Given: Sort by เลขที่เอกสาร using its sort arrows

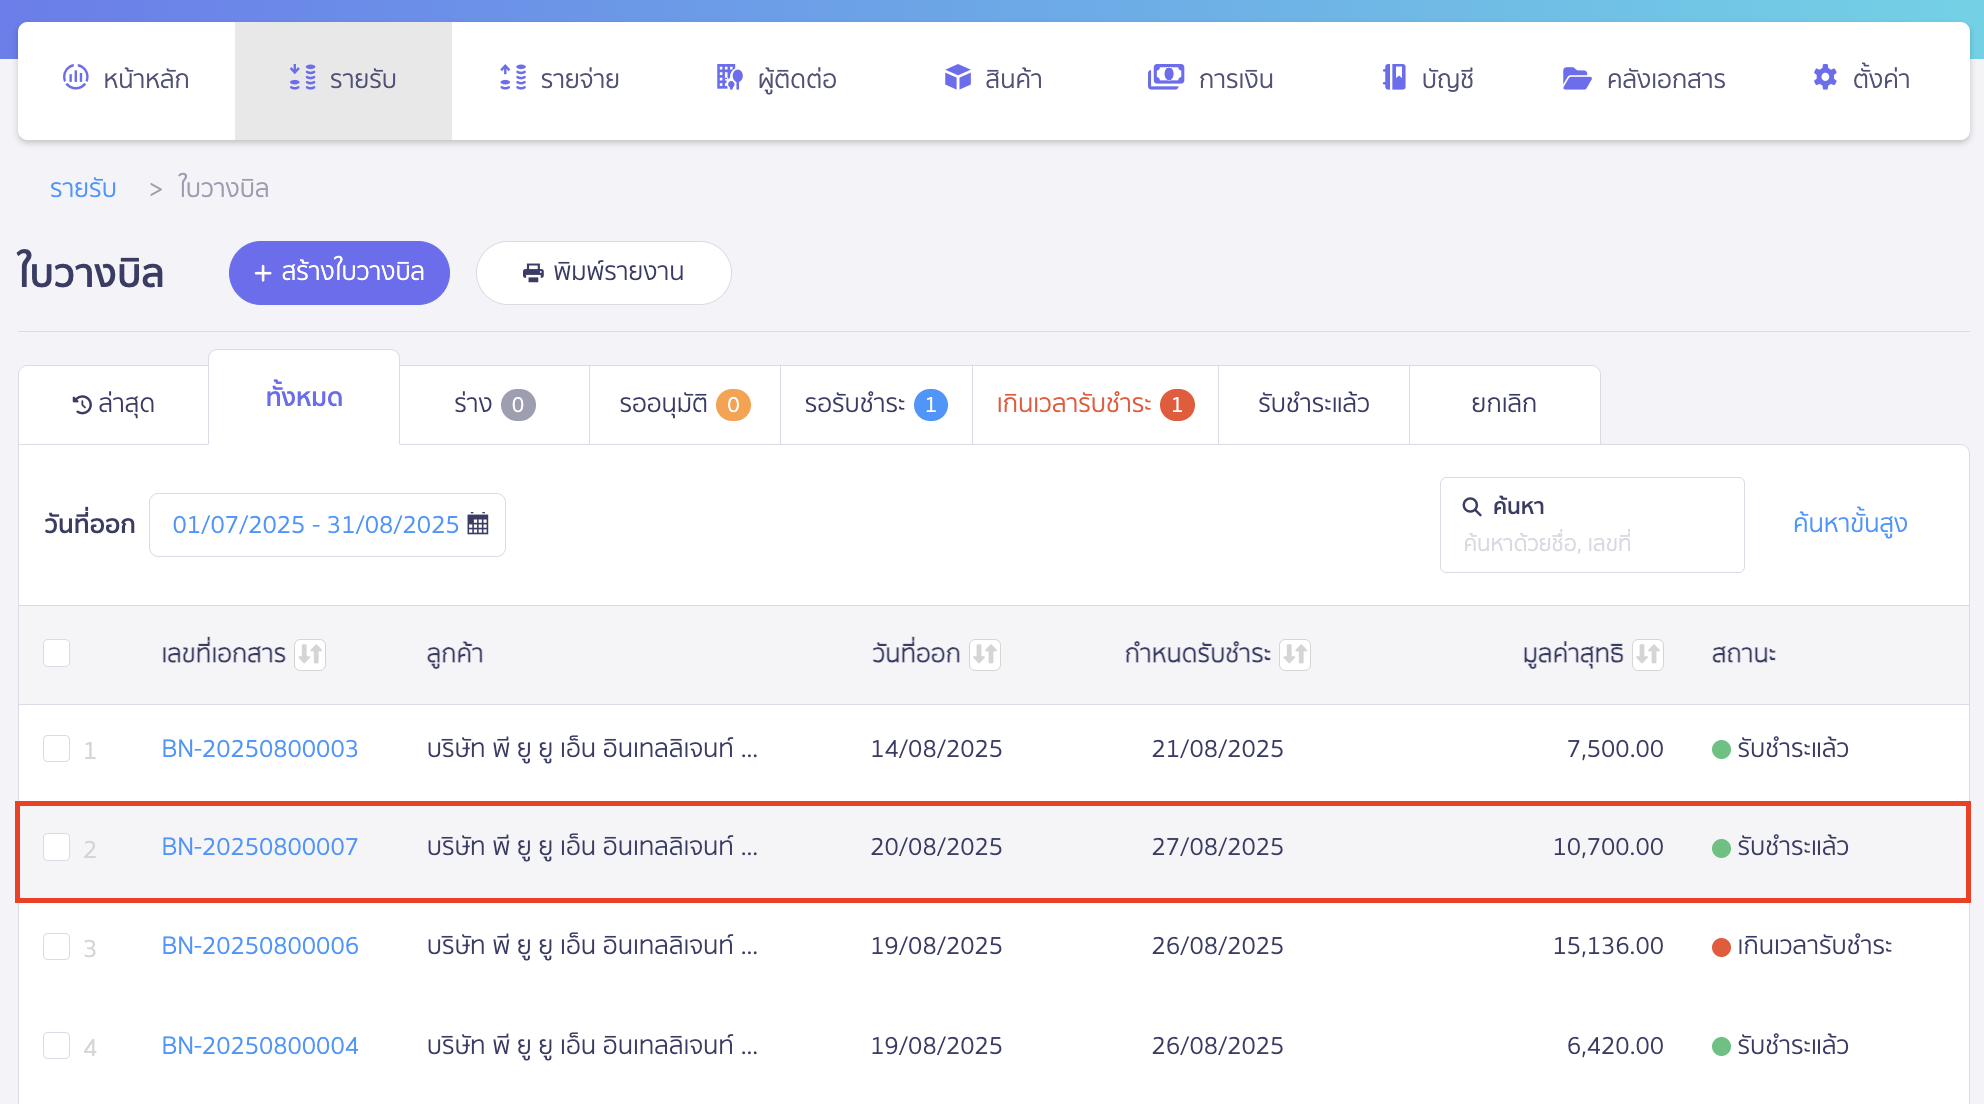Looking at the screenshot, I should click(x=310, y=654).
